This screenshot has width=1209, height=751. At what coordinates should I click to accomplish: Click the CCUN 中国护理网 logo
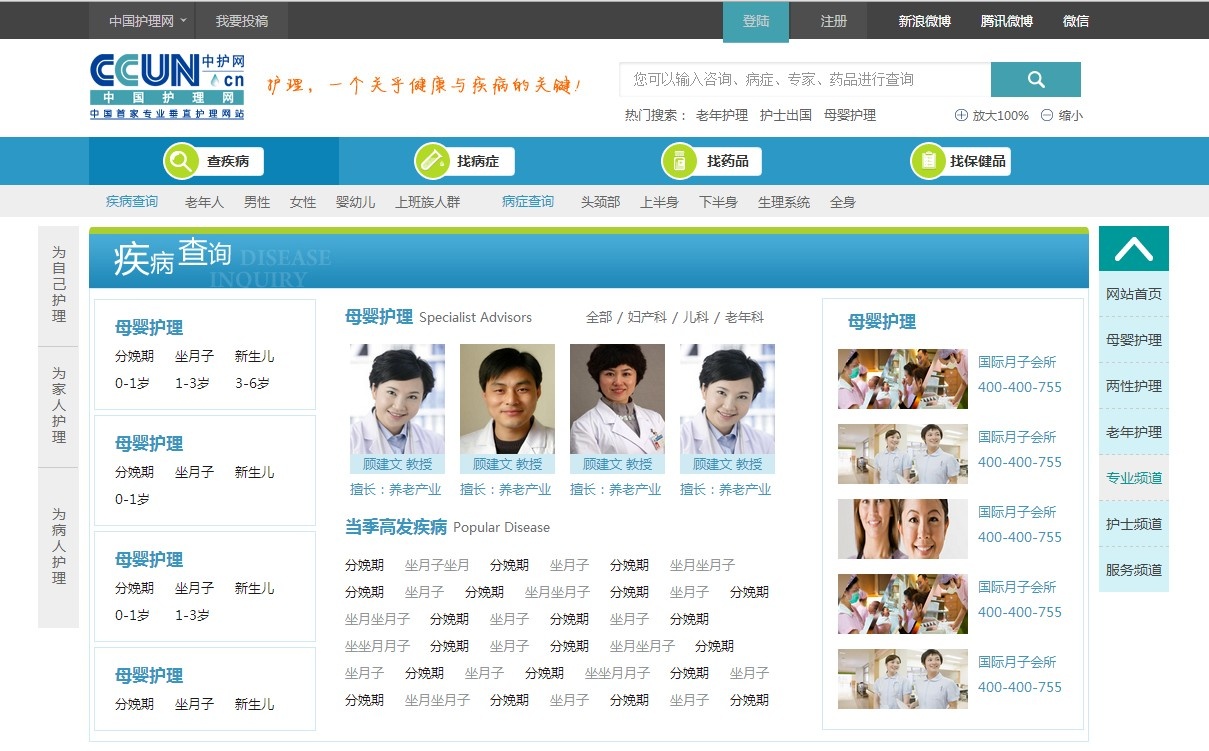pos(167,86)
